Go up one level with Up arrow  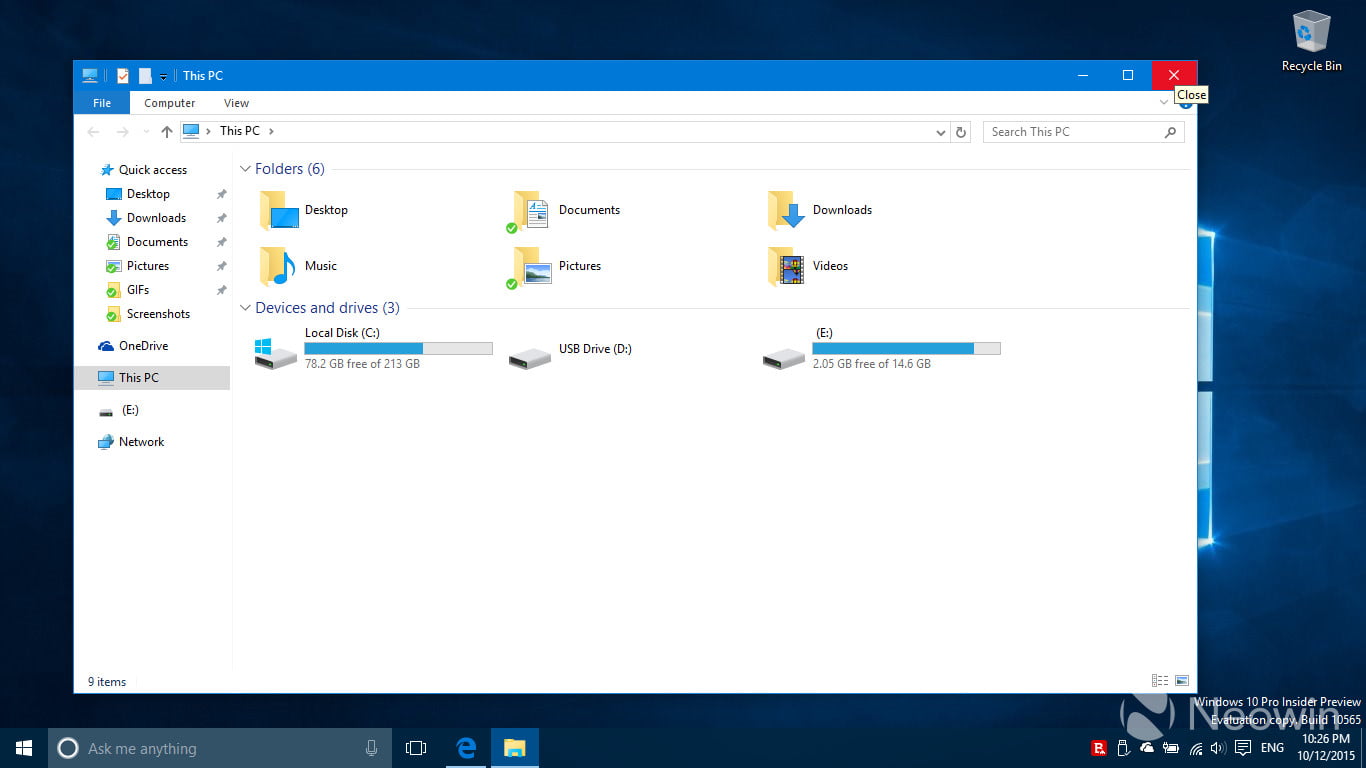pos(167,132)
